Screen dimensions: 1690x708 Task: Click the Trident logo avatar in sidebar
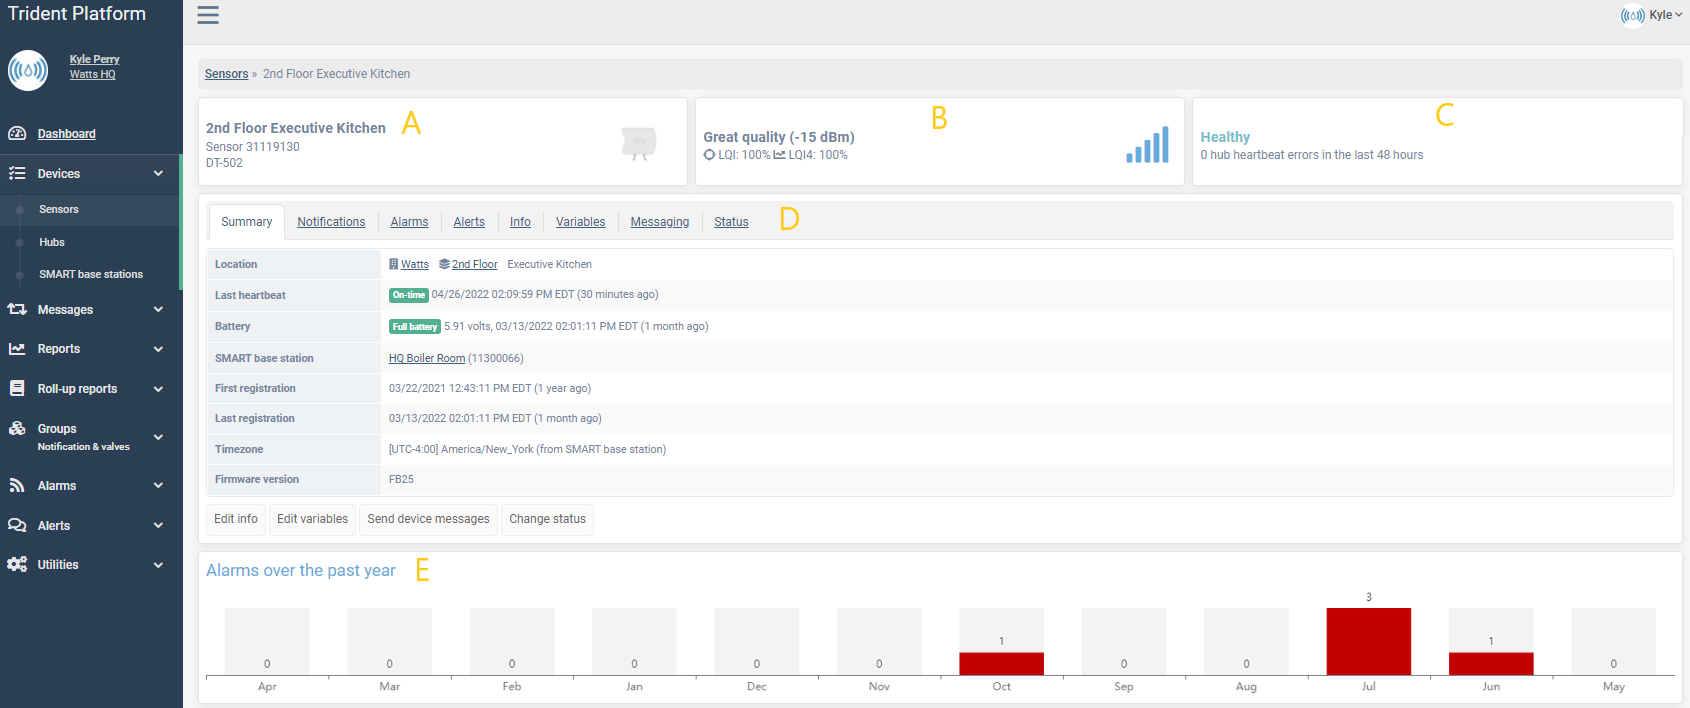(x=28, y=70)
